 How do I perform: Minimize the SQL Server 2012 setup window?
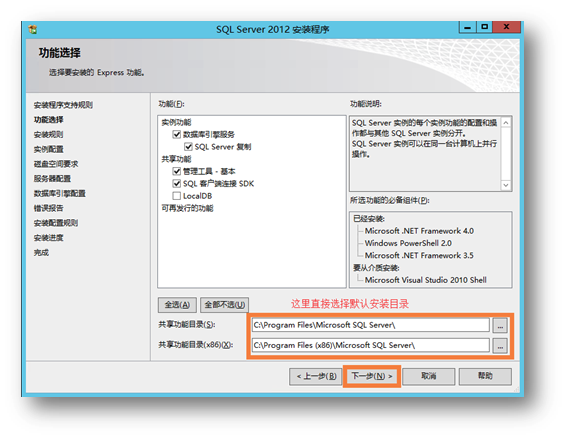pyautogui.click(x=468, y=27)
